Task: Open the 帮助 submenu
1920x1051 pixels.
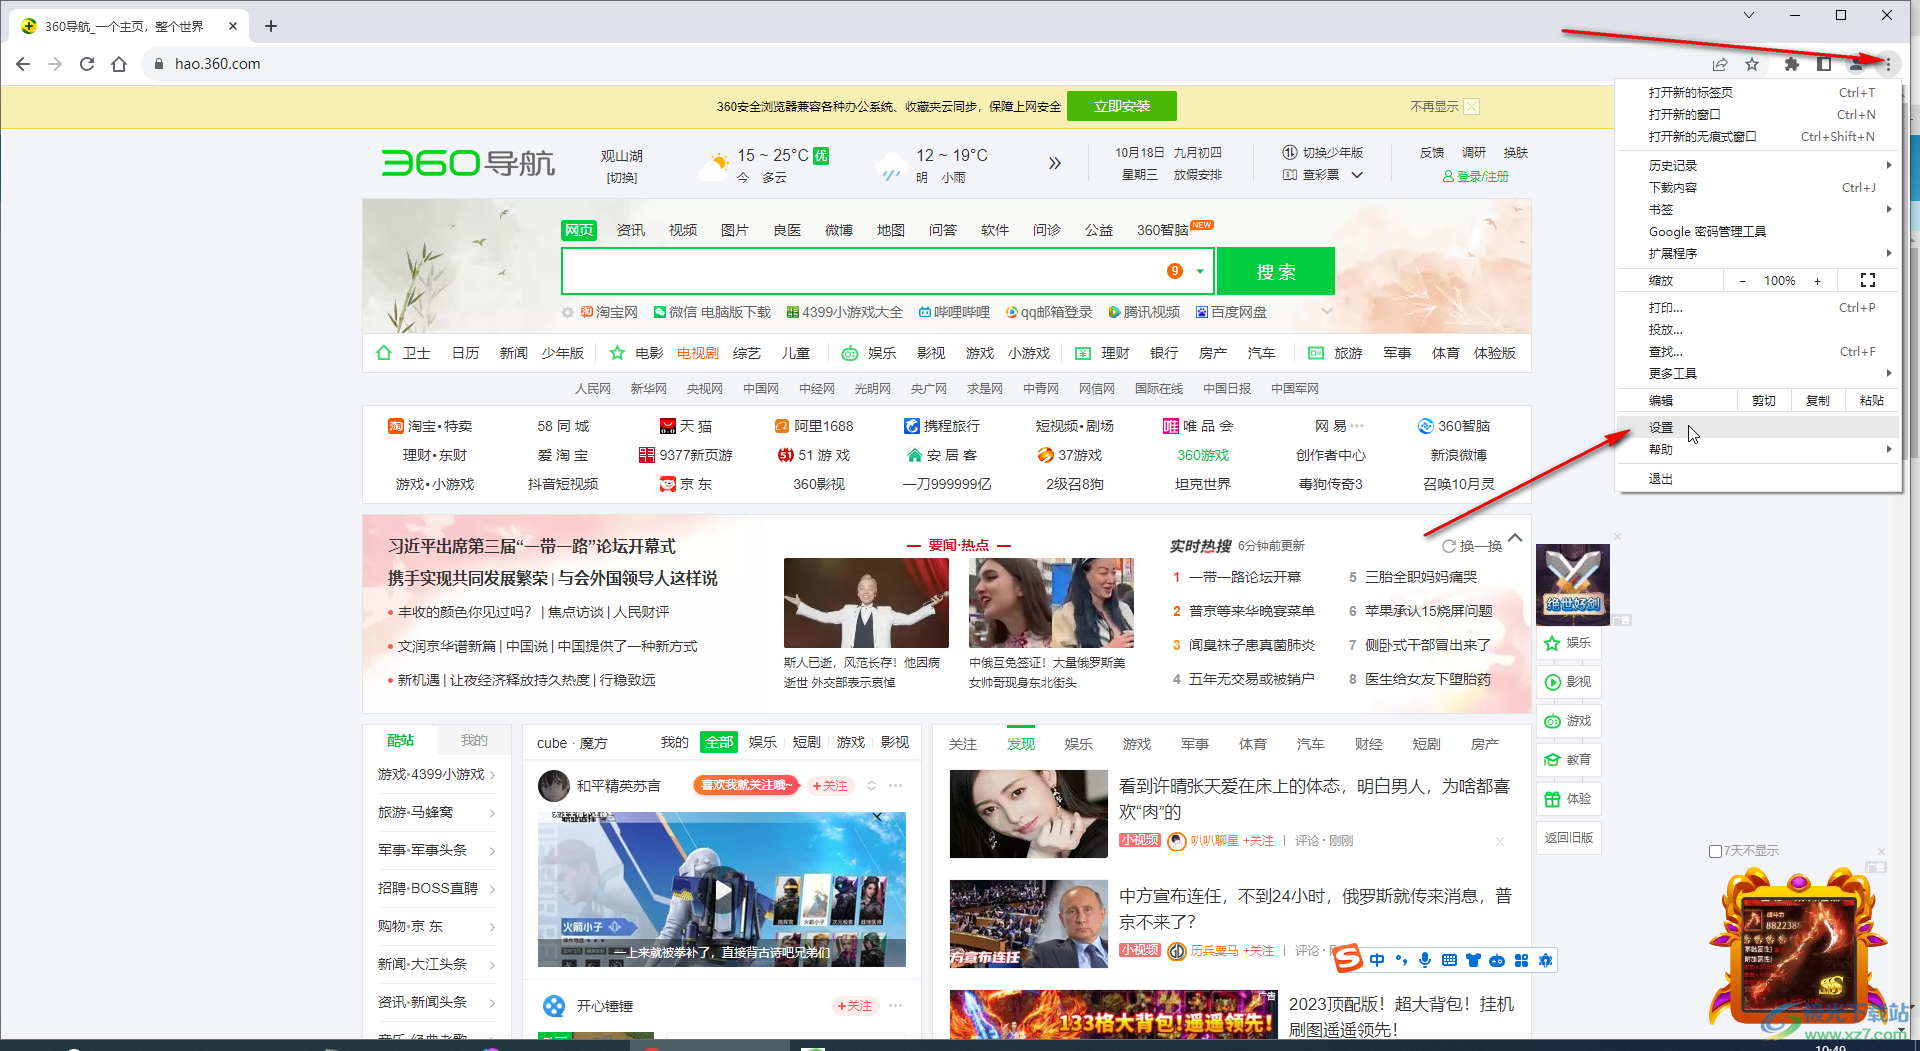Action: 1758,449
